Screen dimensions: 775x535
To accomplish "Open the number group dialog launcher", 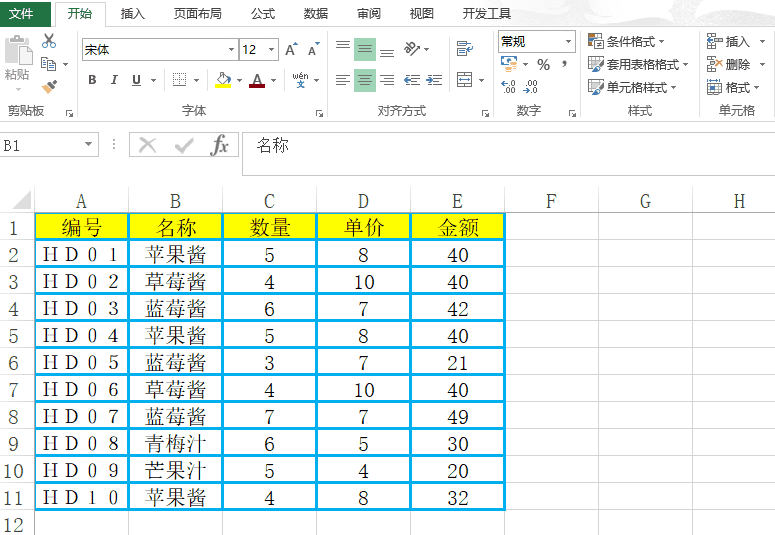I will point(572,114).
